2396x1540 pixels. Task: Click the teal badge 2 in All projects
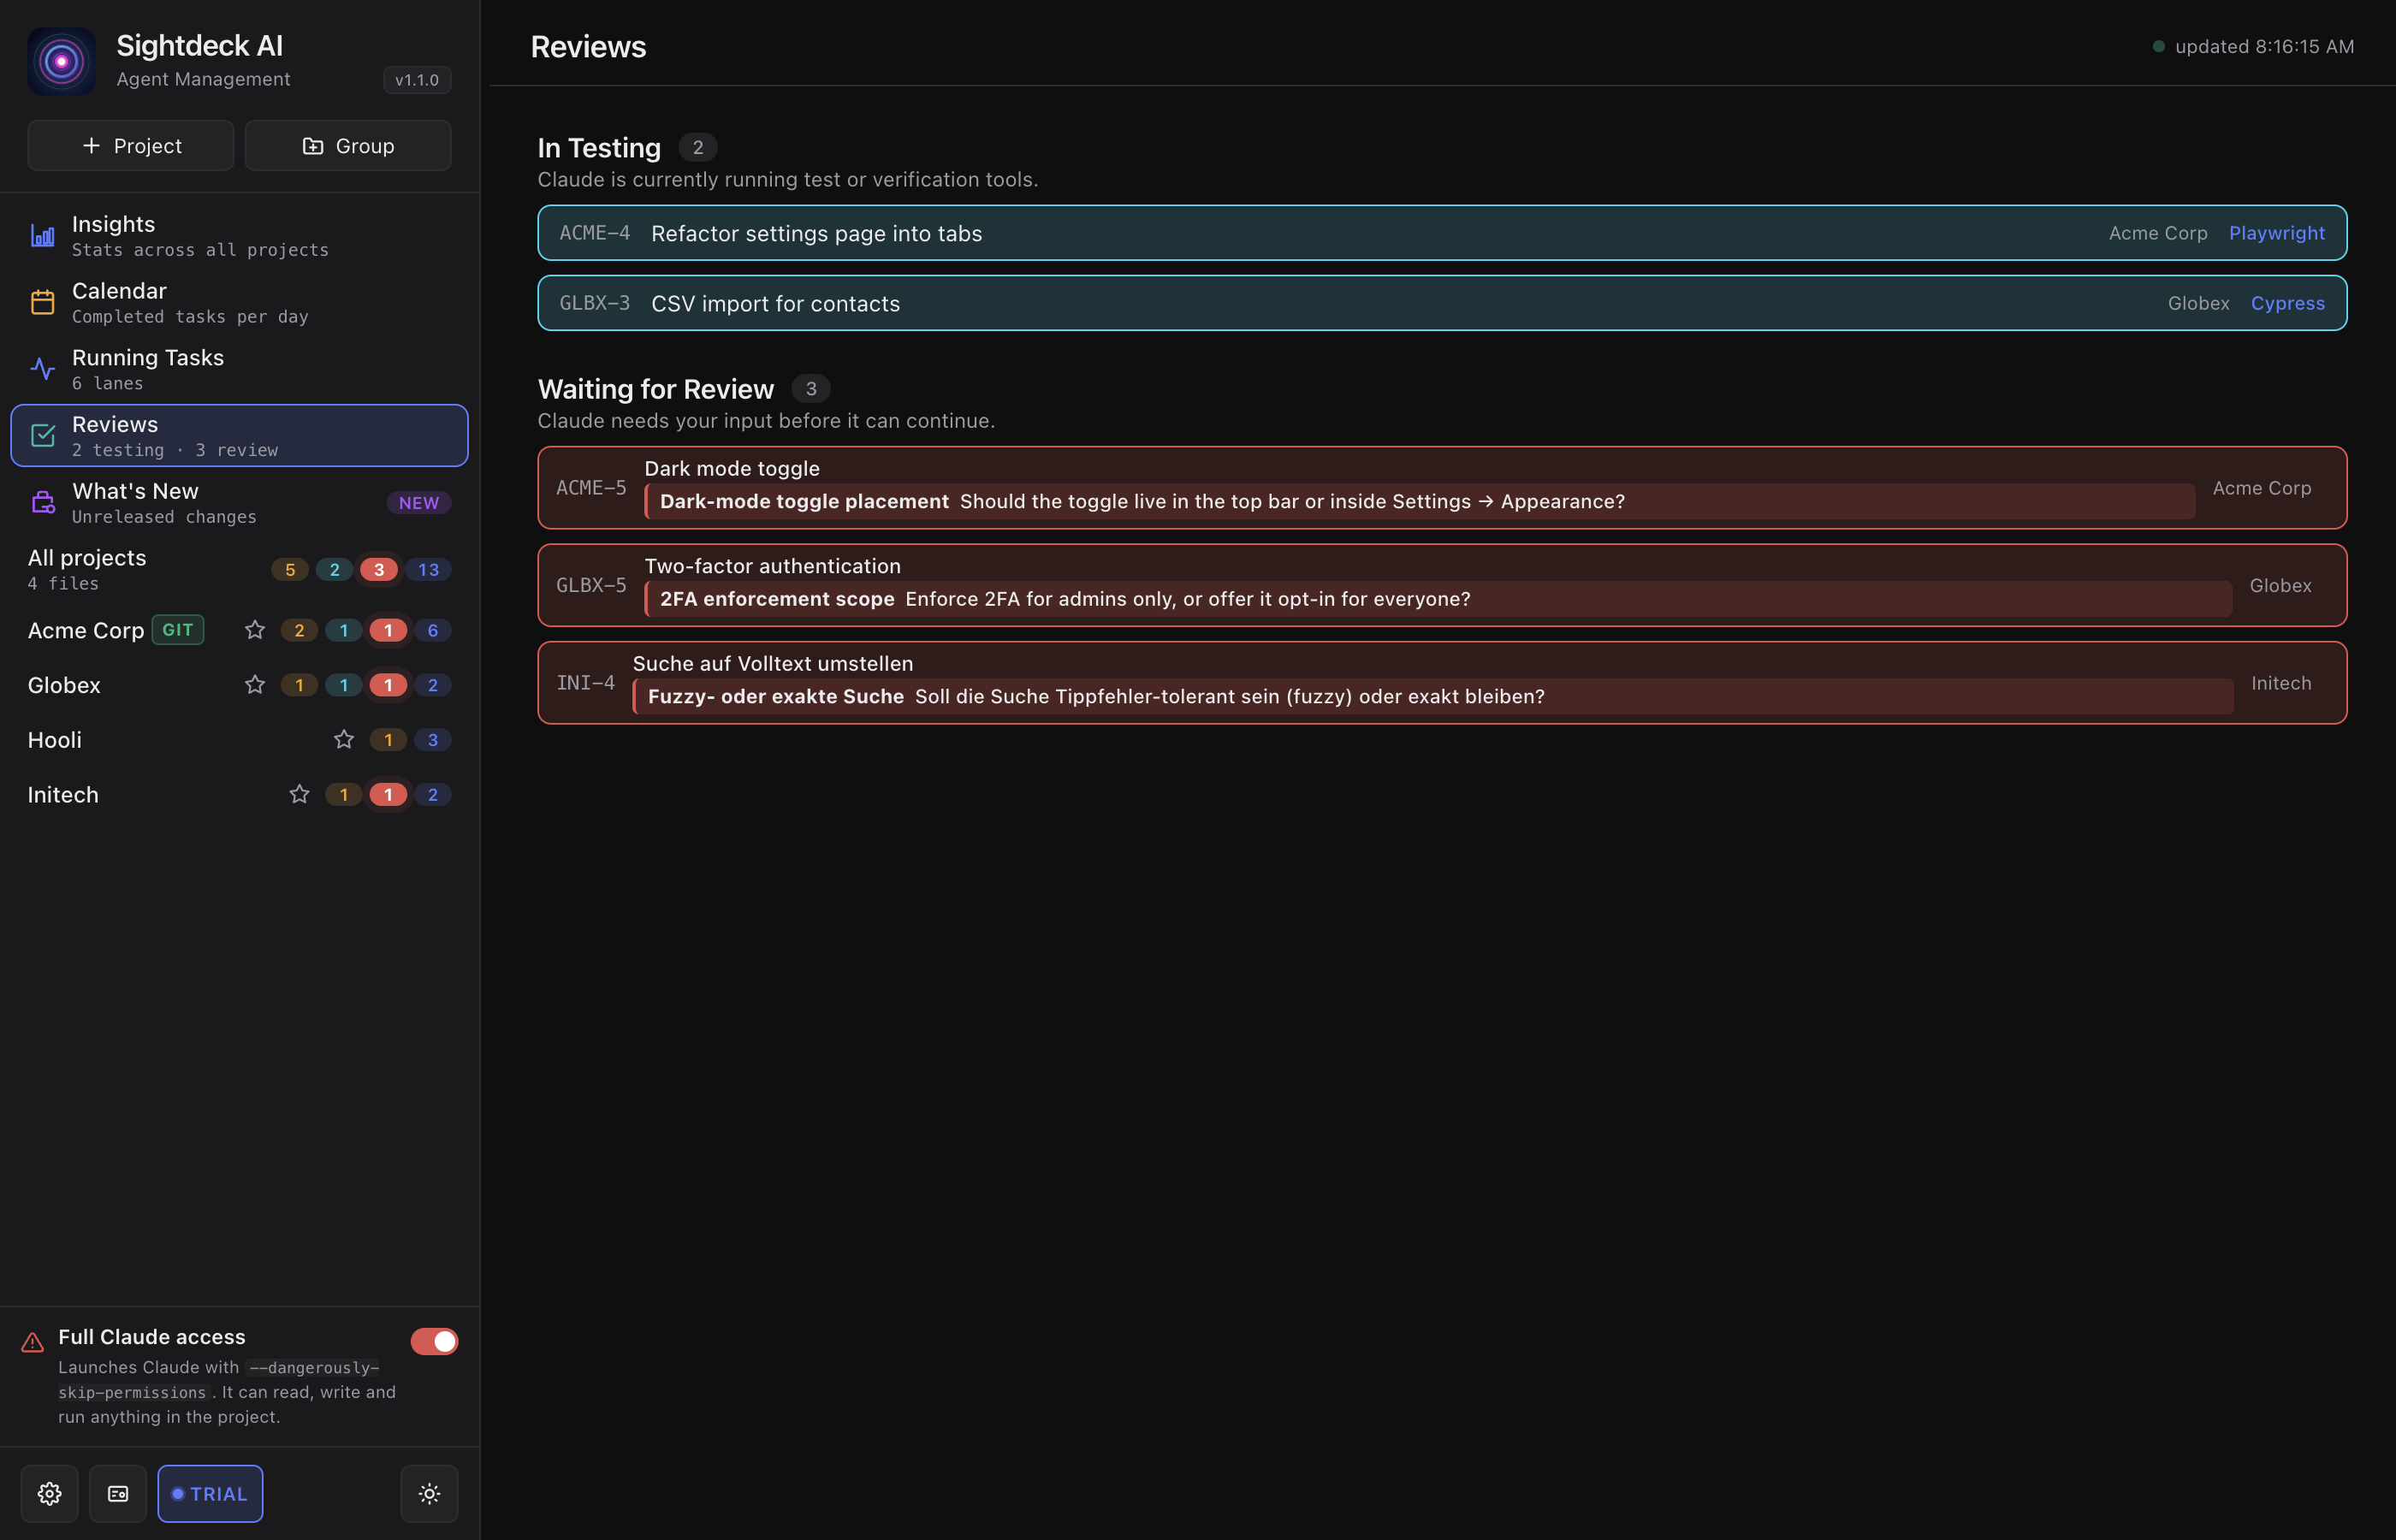[x=334, y=570]
